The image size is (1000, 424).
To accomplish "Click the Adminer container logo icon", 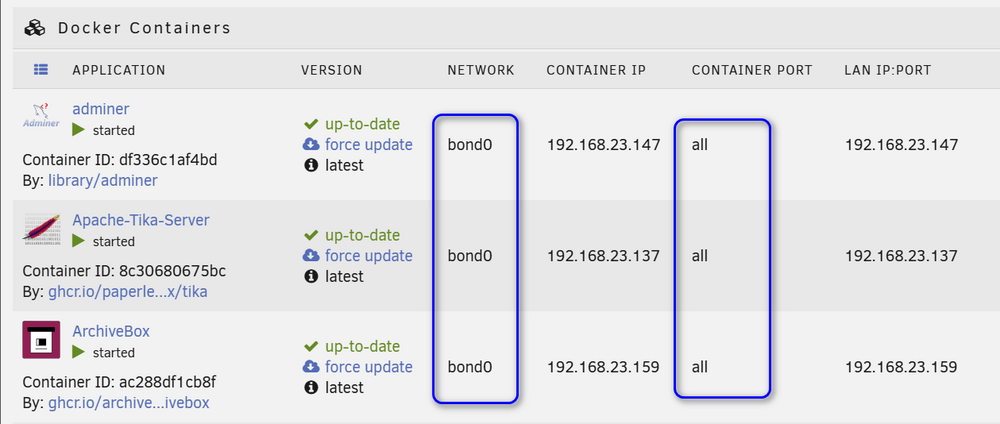I will coord(41,115).
